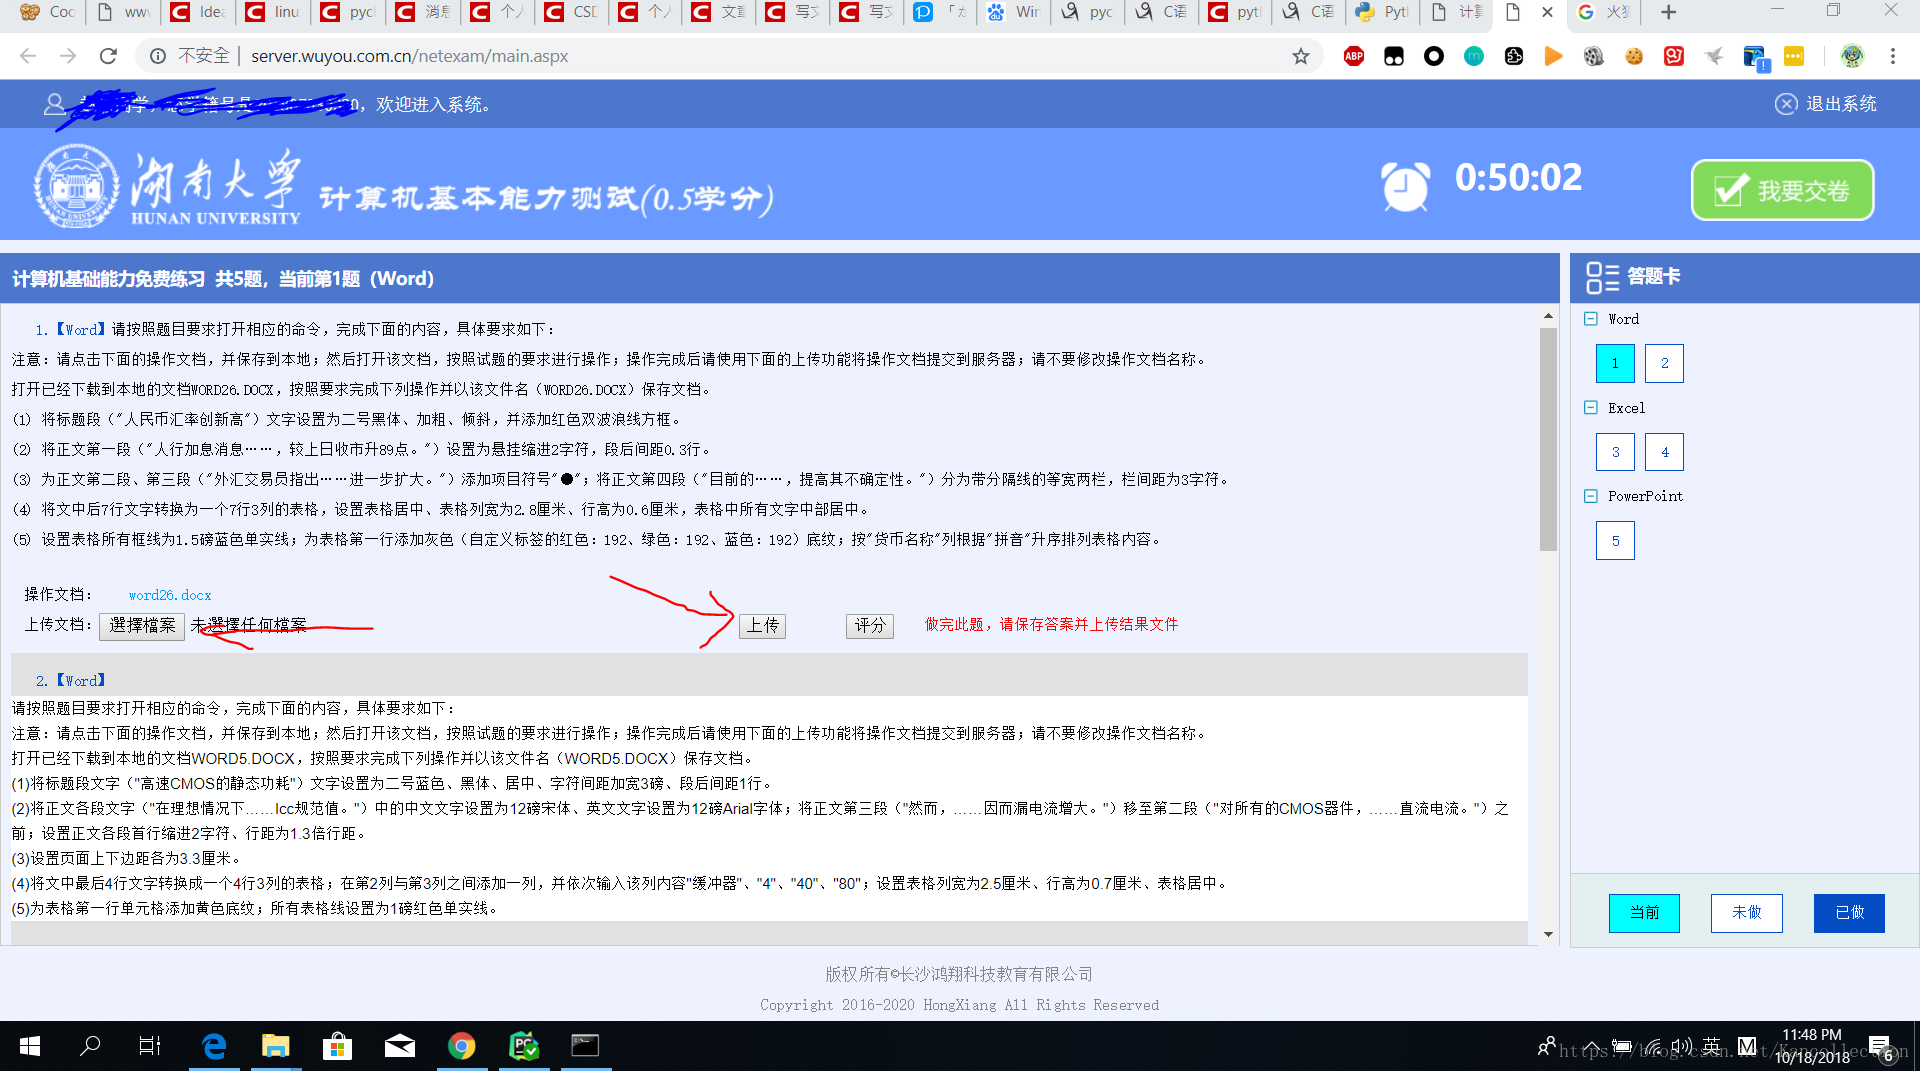
Task: Switch to the Coc browser tab
Action: (x=48, y=12)
